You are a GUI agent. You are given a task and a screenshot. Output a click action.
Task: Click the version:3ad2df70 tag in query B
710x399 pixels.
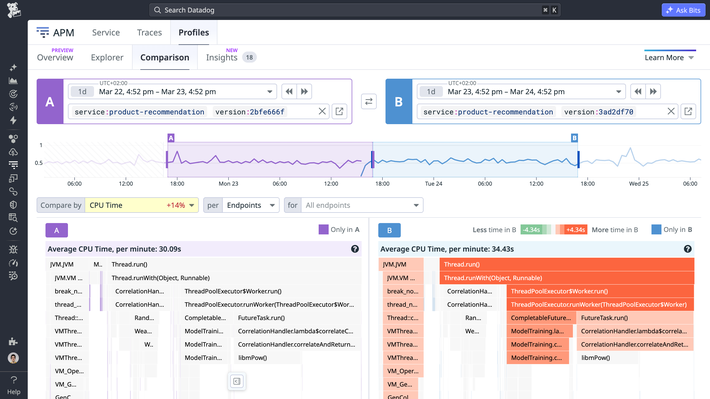599,112
